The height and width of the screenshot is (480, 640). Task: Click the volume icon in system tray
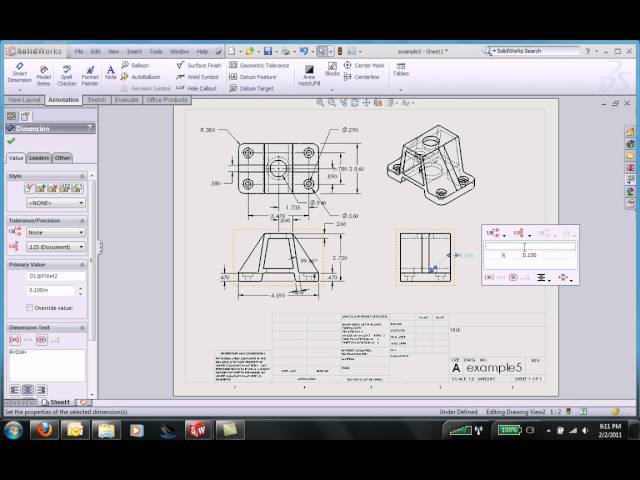(585, 430)
